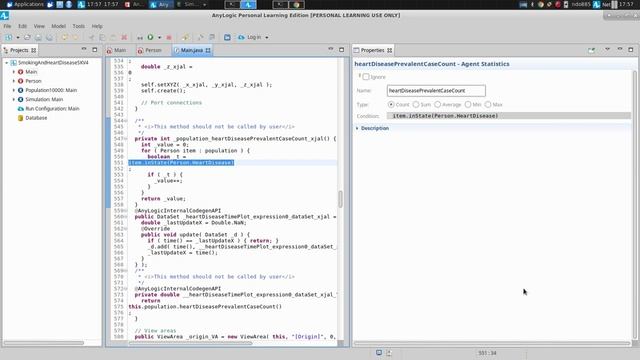Viewport: 640px width, 360px height.
Task: Click the Redo icon in the toolbar
Action: tap(76, 37)
